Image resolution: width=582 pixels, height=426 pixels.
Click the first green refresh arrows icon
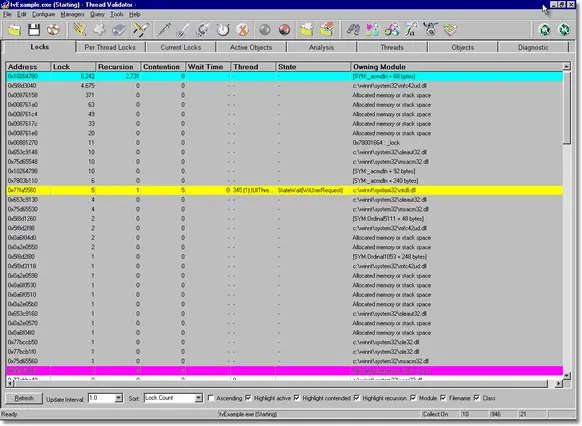click(x=545, y=30)
